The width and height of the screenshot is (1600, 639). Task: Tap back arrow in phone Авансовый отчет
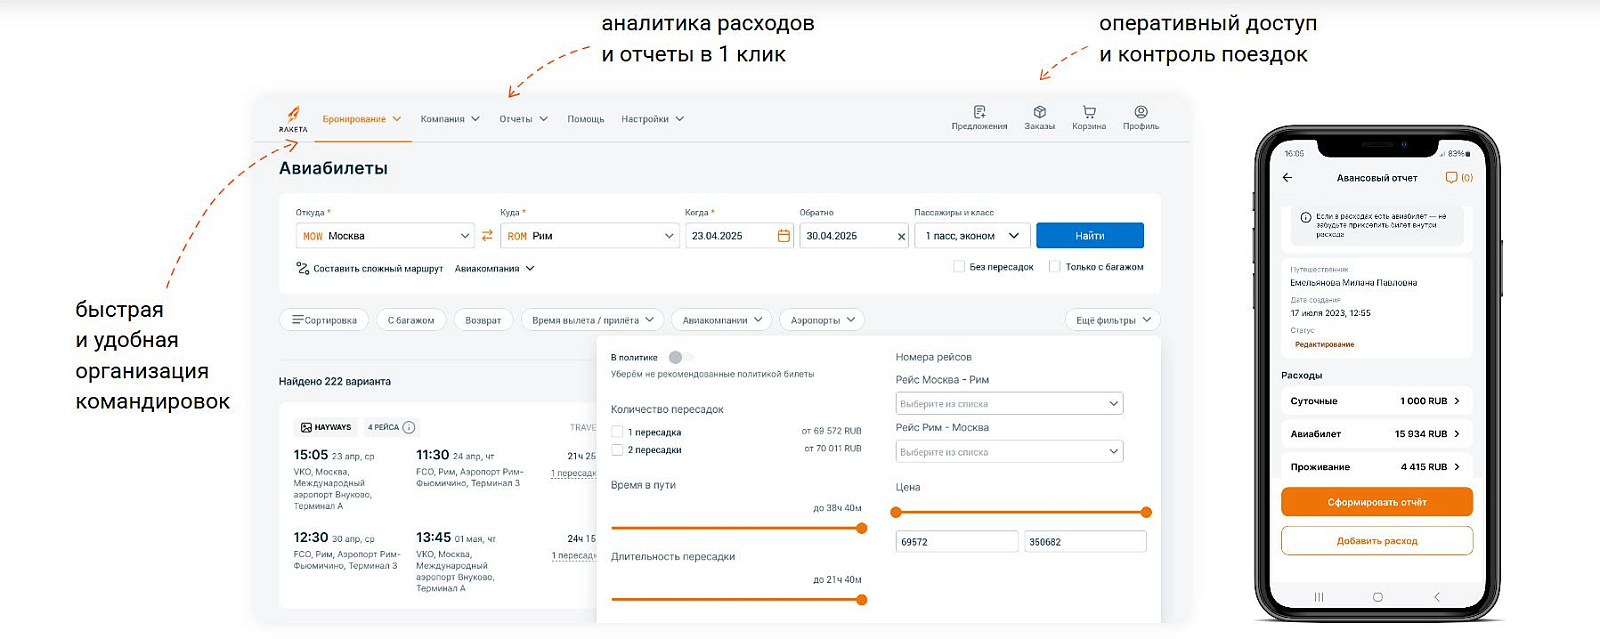point(1287,178)
